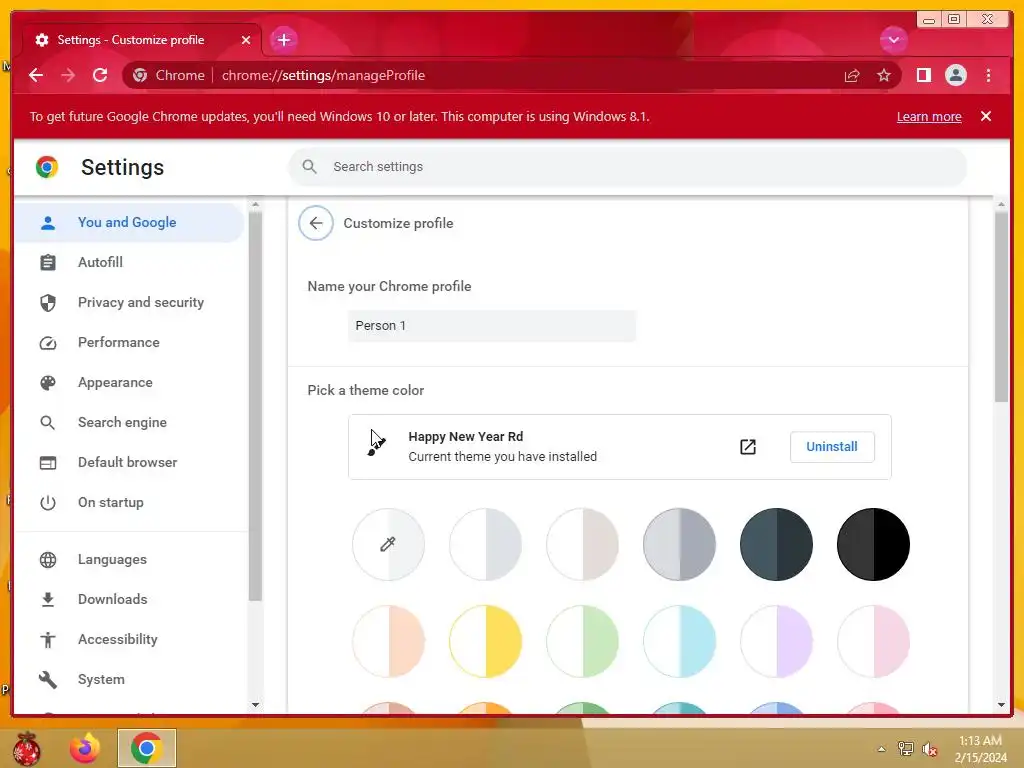Click the main page scrollbar up arrow
The width and height of the screenshot is (1024, 768).
[x=1001, y=204]
